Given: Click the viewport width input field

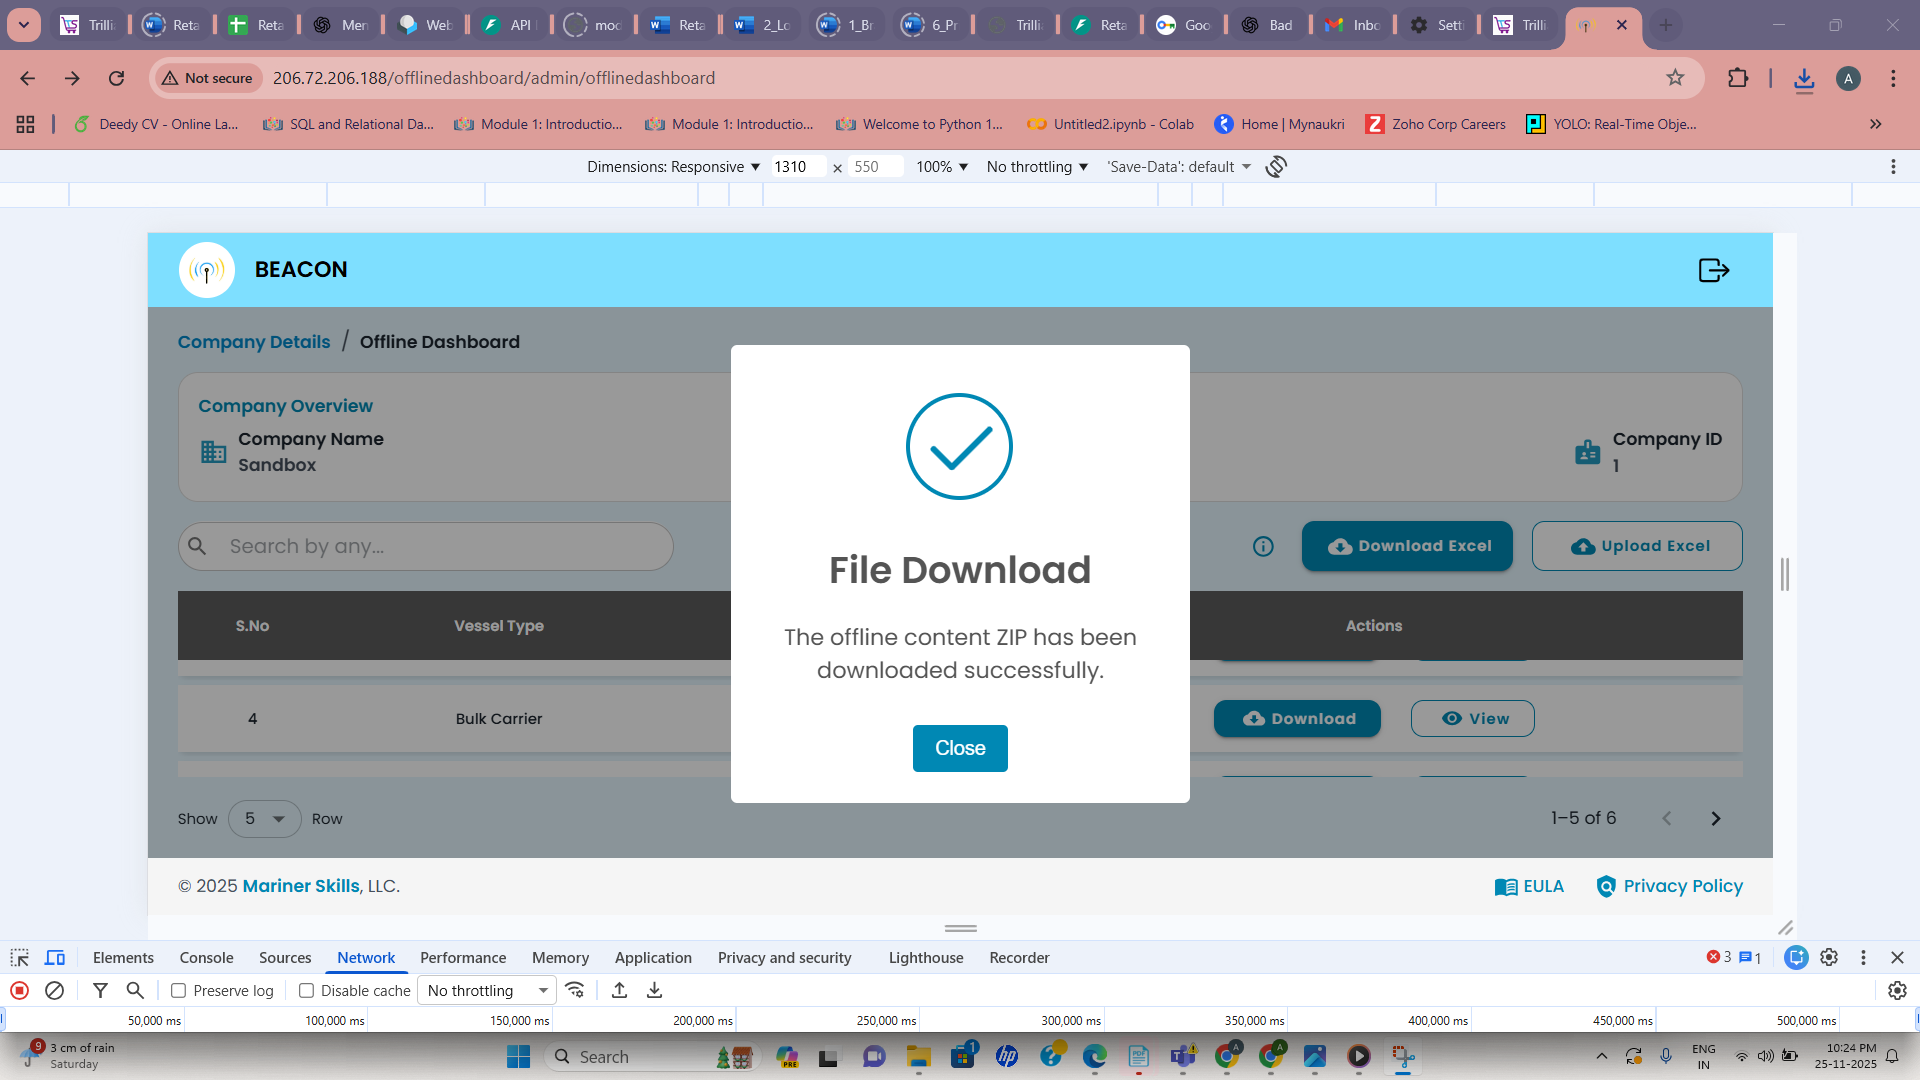Looking at the screenshot, I should pos(797,167).
